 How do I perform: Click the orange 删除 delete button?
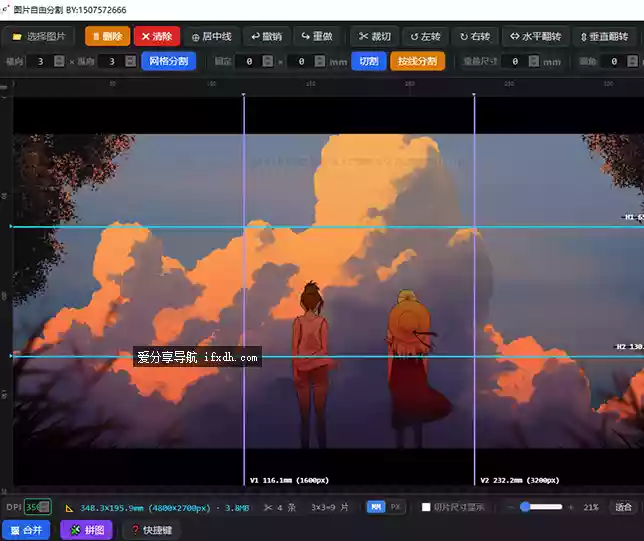(x=107, y=37)
